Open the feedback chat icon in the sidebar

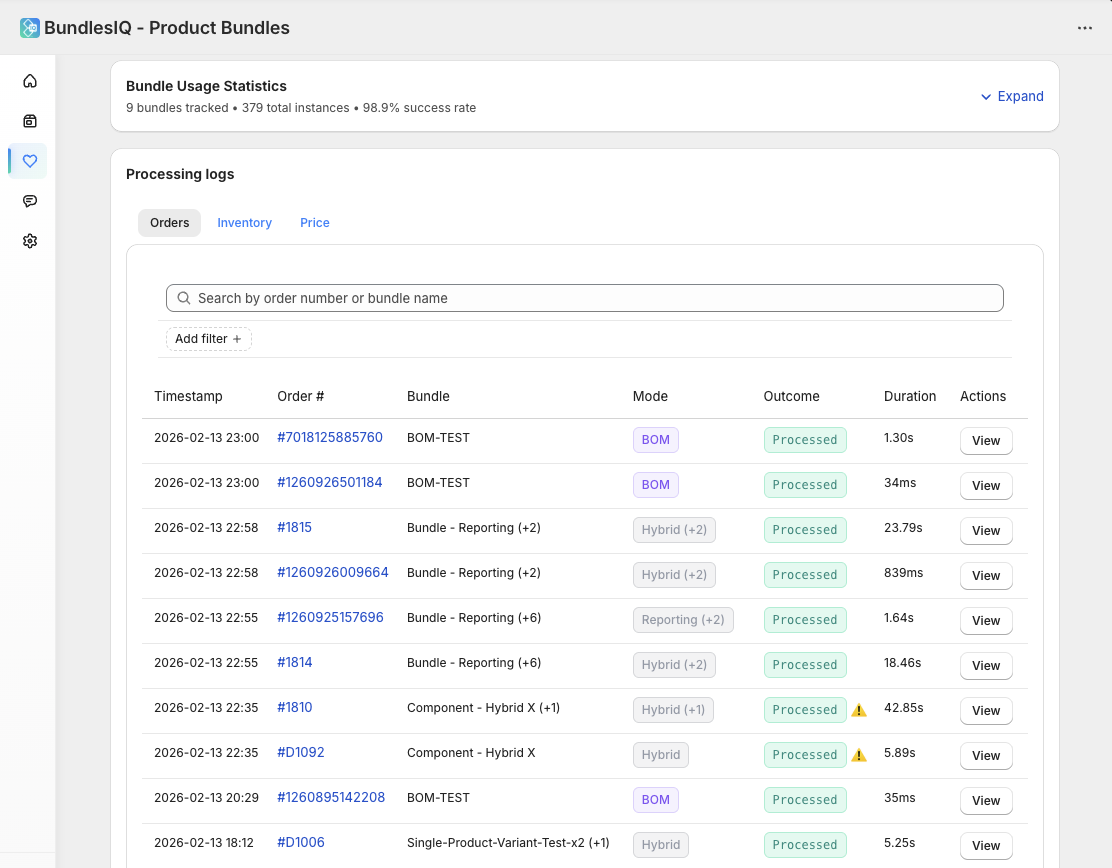[29, 200]
